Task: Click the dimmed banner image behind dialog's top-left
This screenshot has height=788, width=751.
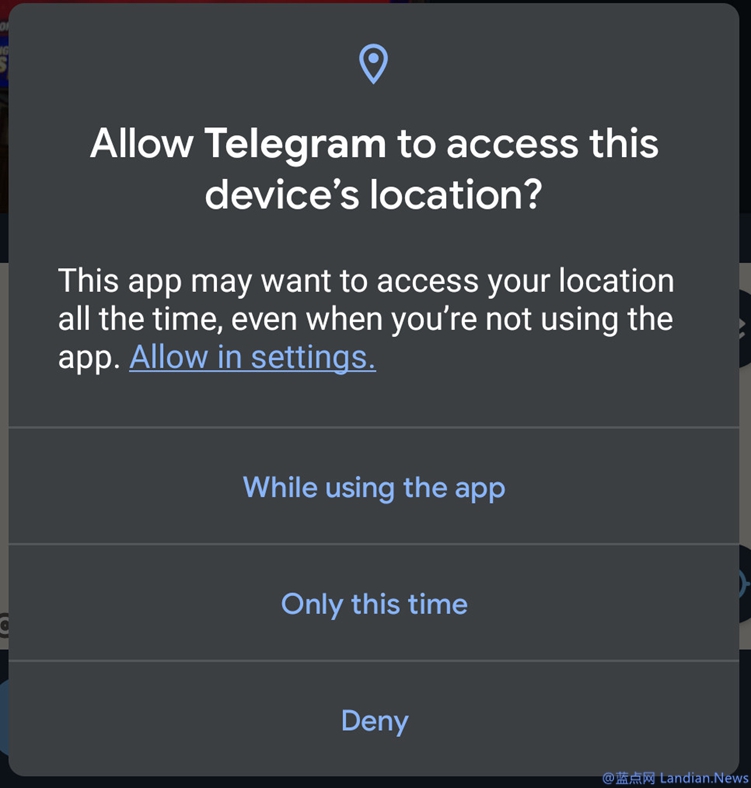Action: [x=4, y=106]
